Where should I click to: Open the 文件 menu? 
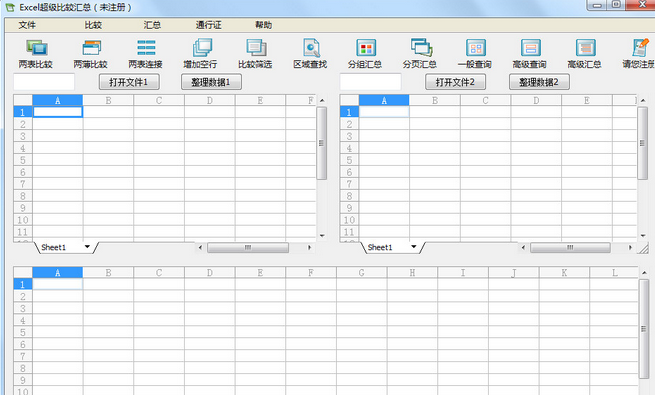click(x=27, y=25)
